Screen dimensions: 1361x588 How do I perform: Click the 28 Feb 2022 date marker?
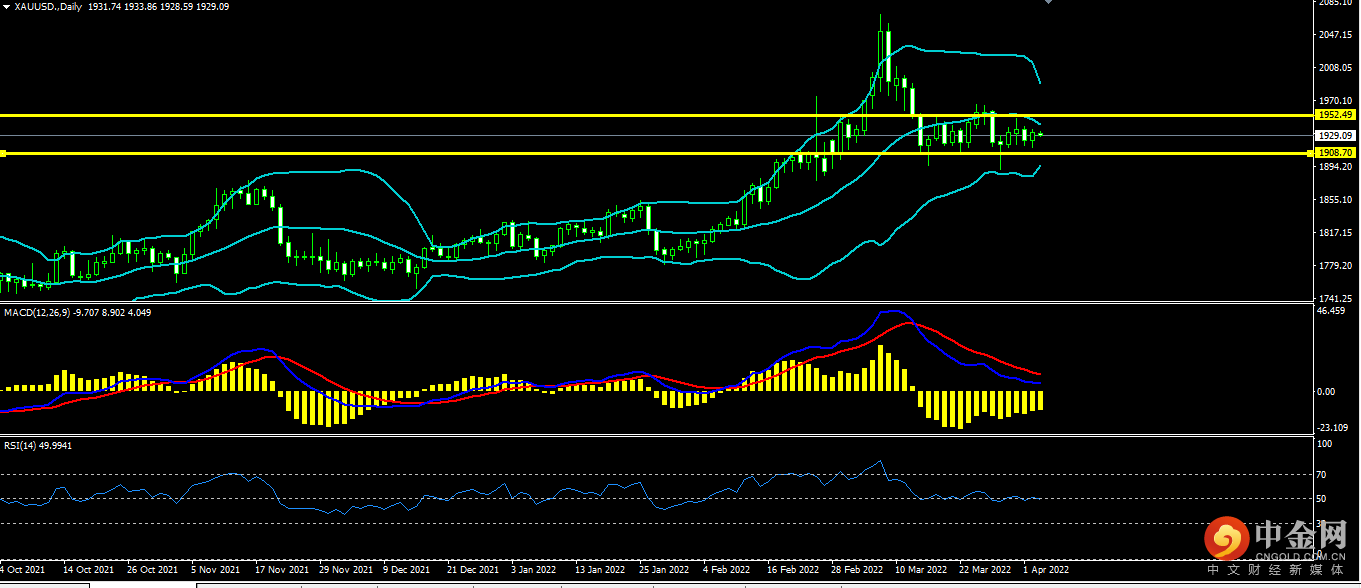point(855,569)
